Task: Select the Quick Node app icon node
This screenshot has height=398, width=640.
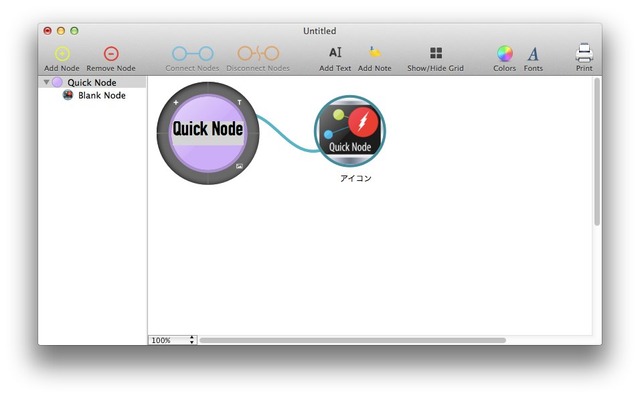Action: tap(350, 131)
